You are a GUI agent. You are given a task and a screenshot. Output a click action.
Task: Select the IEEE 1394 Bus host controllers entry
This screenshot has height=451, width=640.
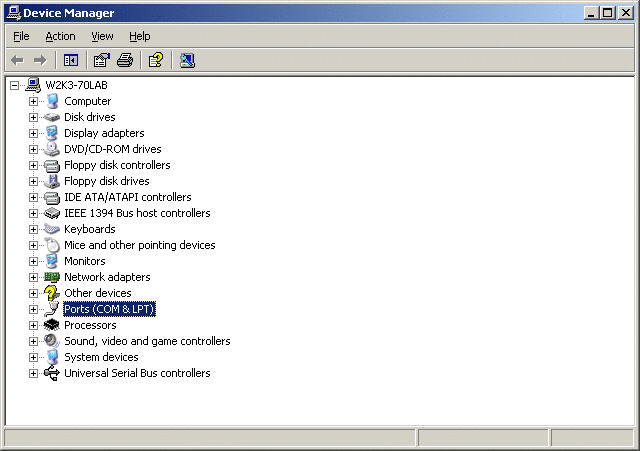(x=137, y=213)
